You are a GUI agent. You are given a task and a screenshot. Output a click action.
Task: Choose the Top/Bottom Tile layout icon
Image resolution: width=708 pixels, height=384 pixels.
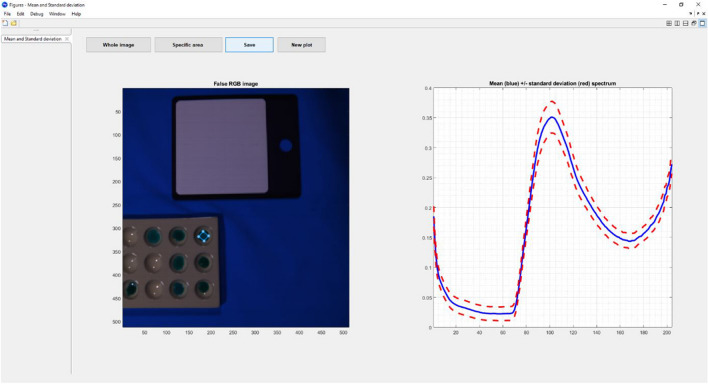[685, 23]
